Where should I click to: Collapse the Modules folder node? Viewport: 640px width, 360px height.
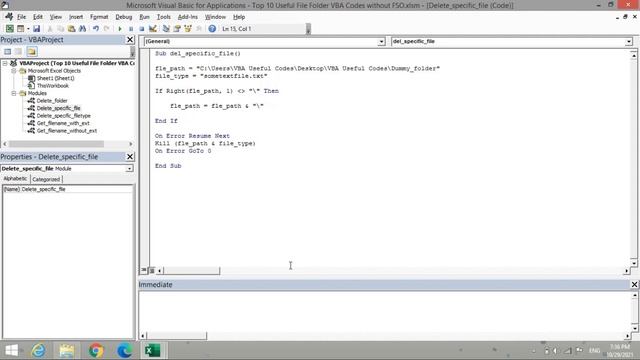click(x=13, y=93)
